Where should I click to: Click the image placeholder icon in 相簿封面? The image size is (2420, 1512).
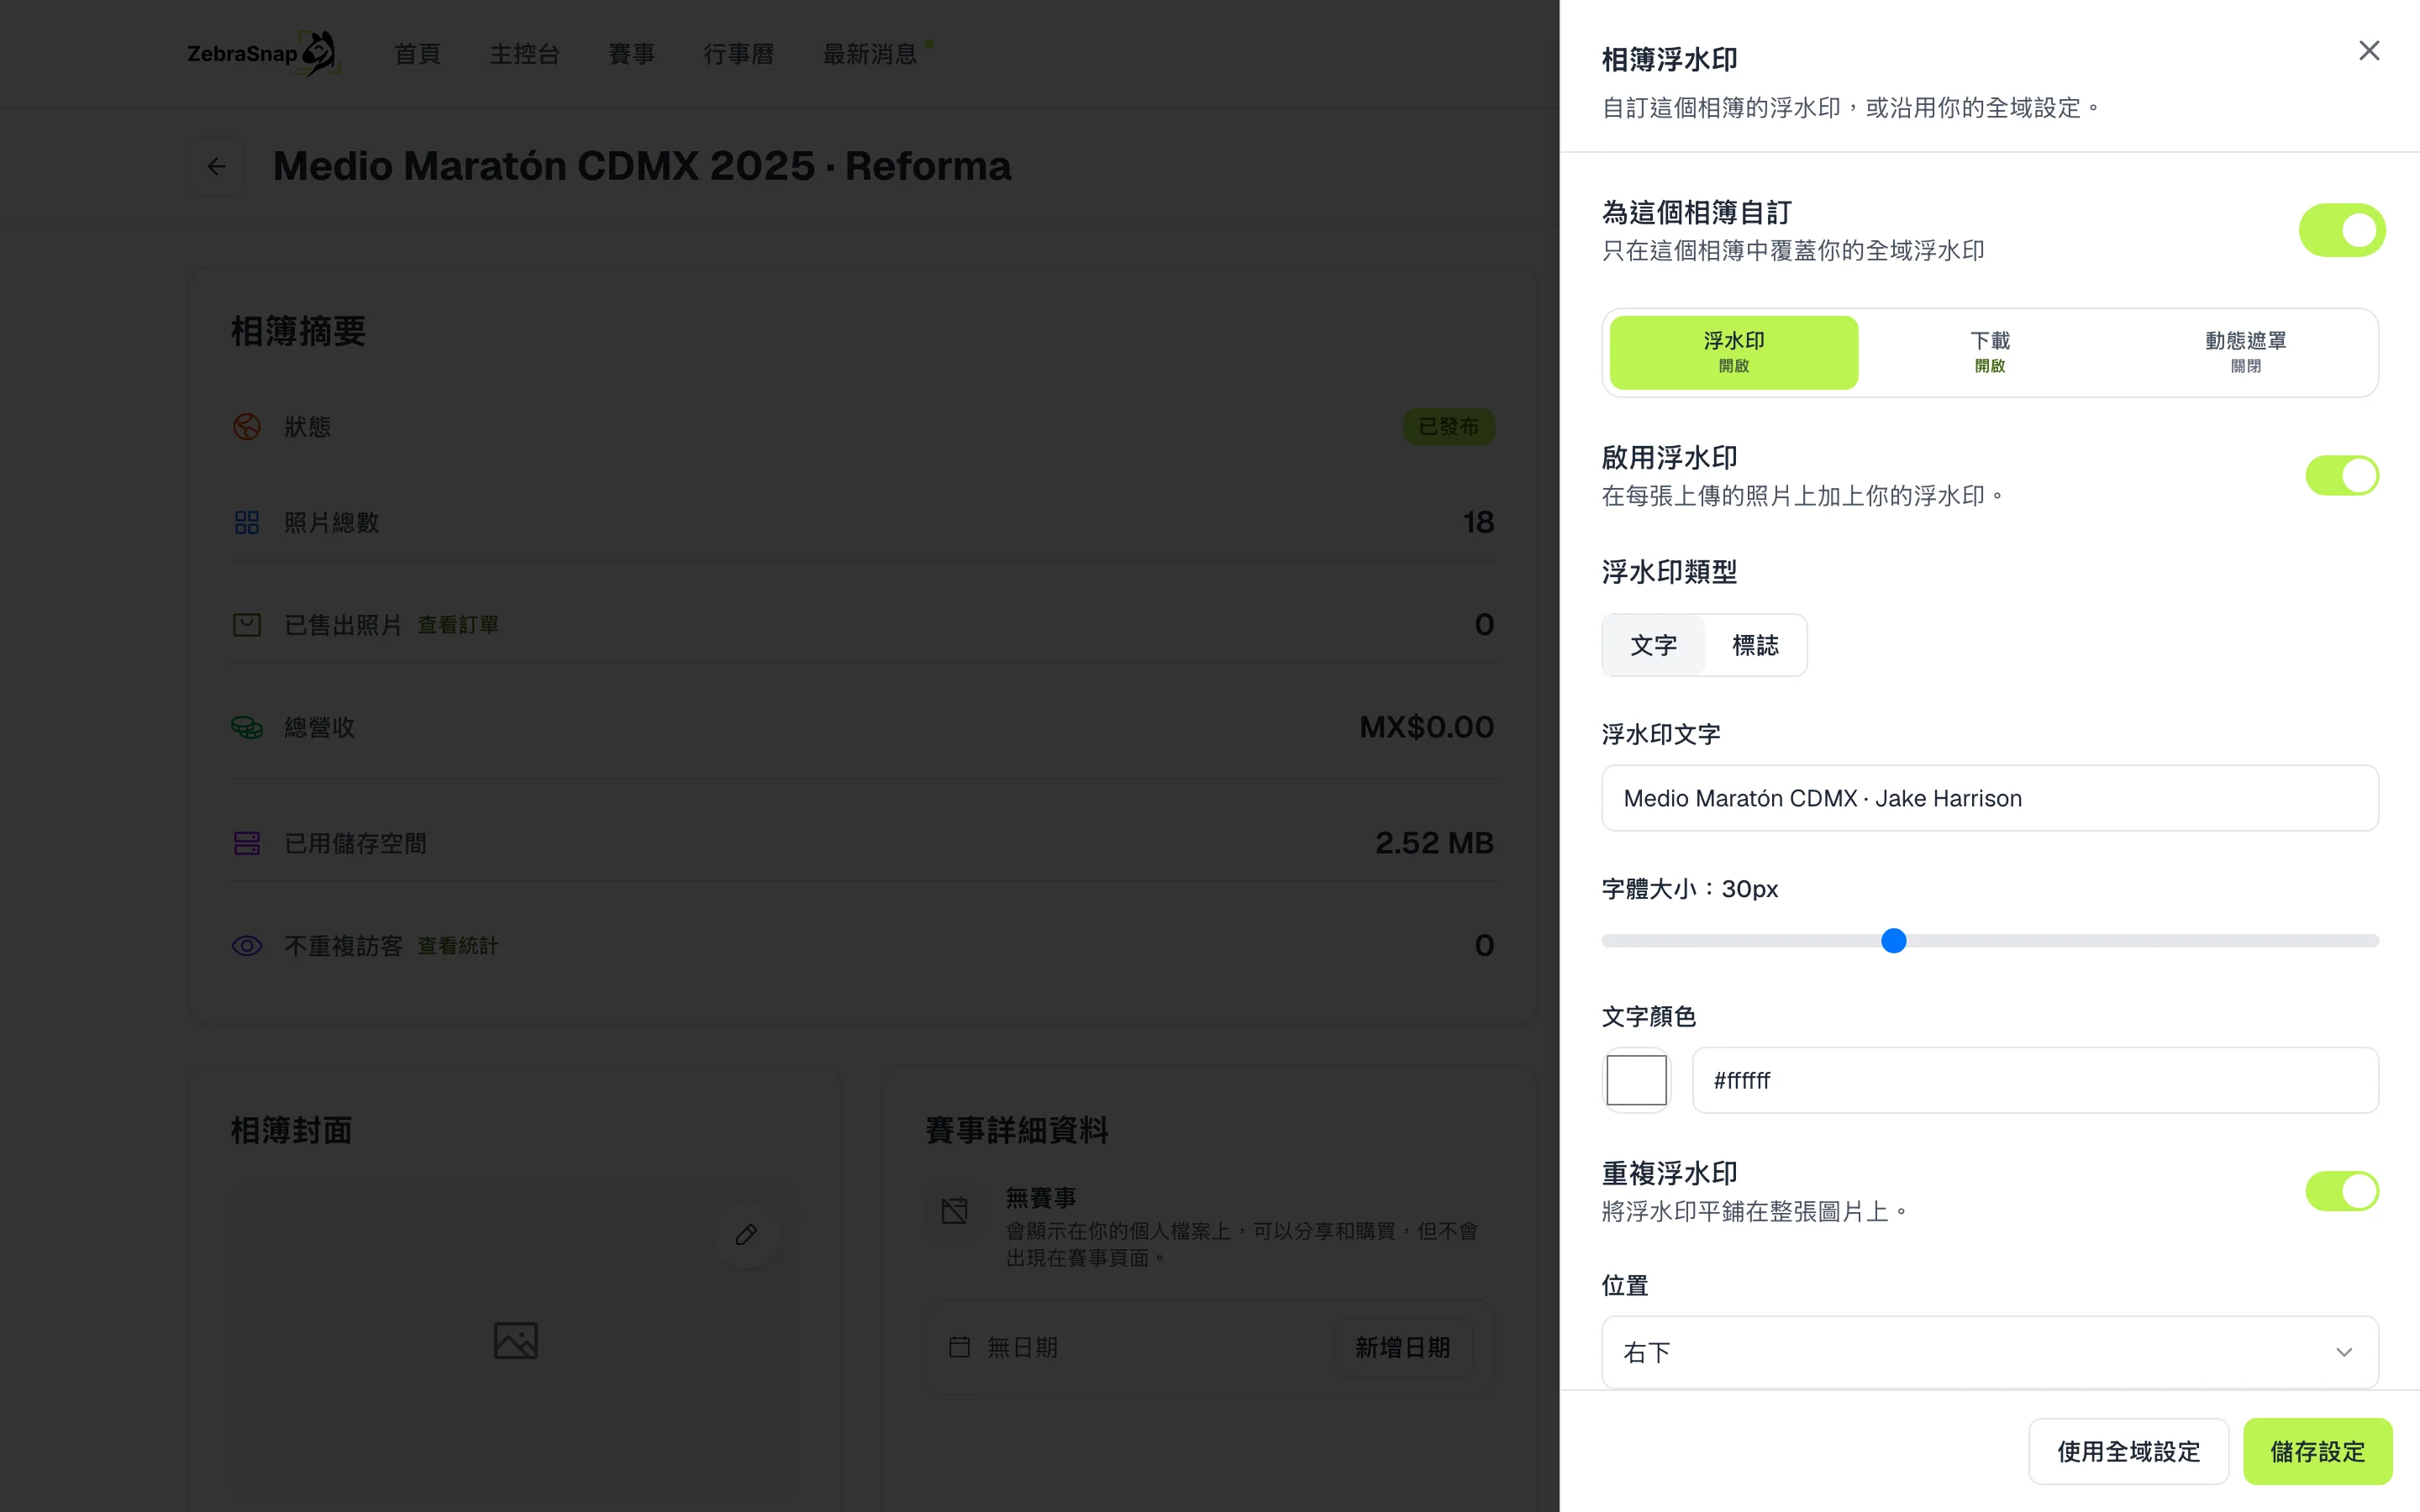pyautogui.click(x=515, y=1340)
